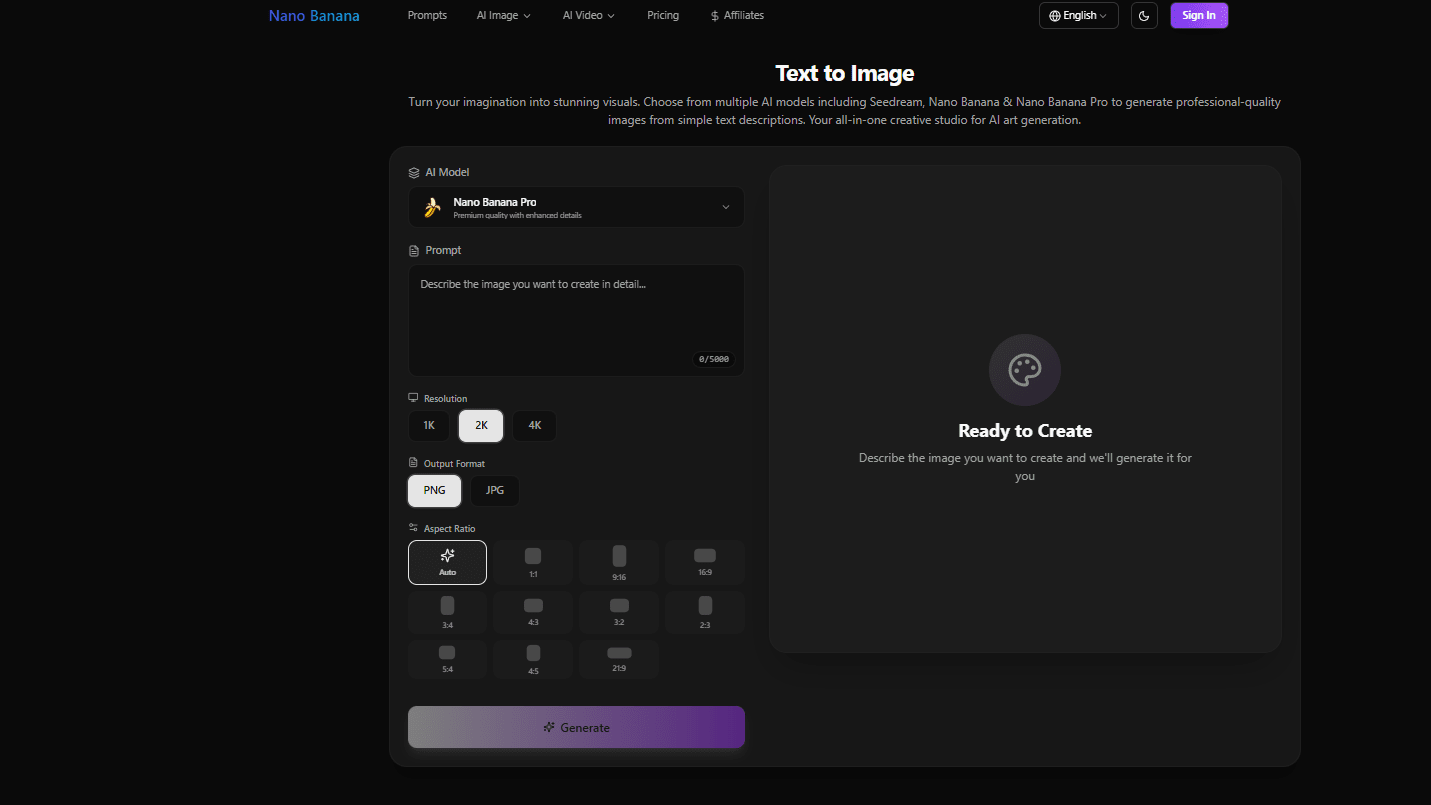This screenshot has height=805, width=1431.
Task: Choose JPG output format
Action: 495,490
